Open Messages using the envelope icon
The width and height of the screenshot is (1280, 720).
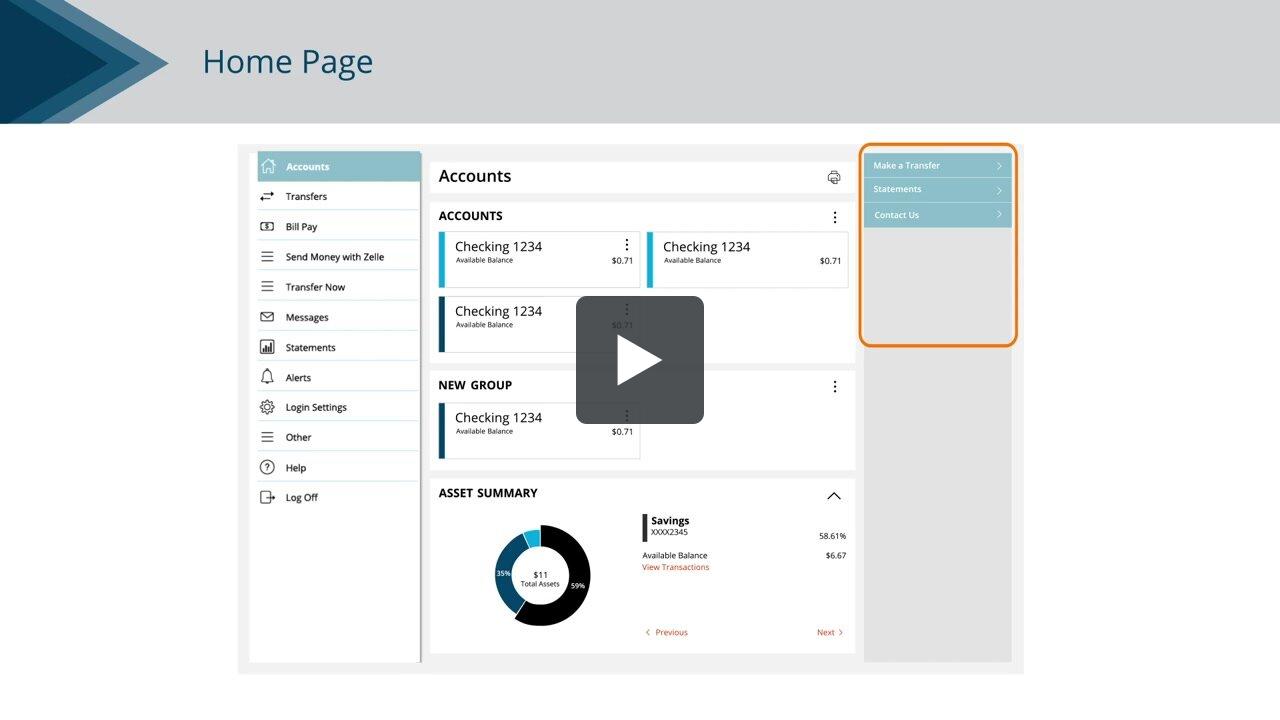[x=267, y=317]
